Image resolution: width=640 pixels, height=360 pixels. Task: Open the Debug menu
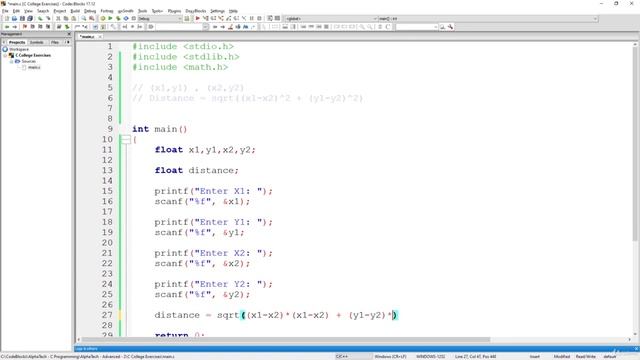pyautogui.click(x=90, y=11)
